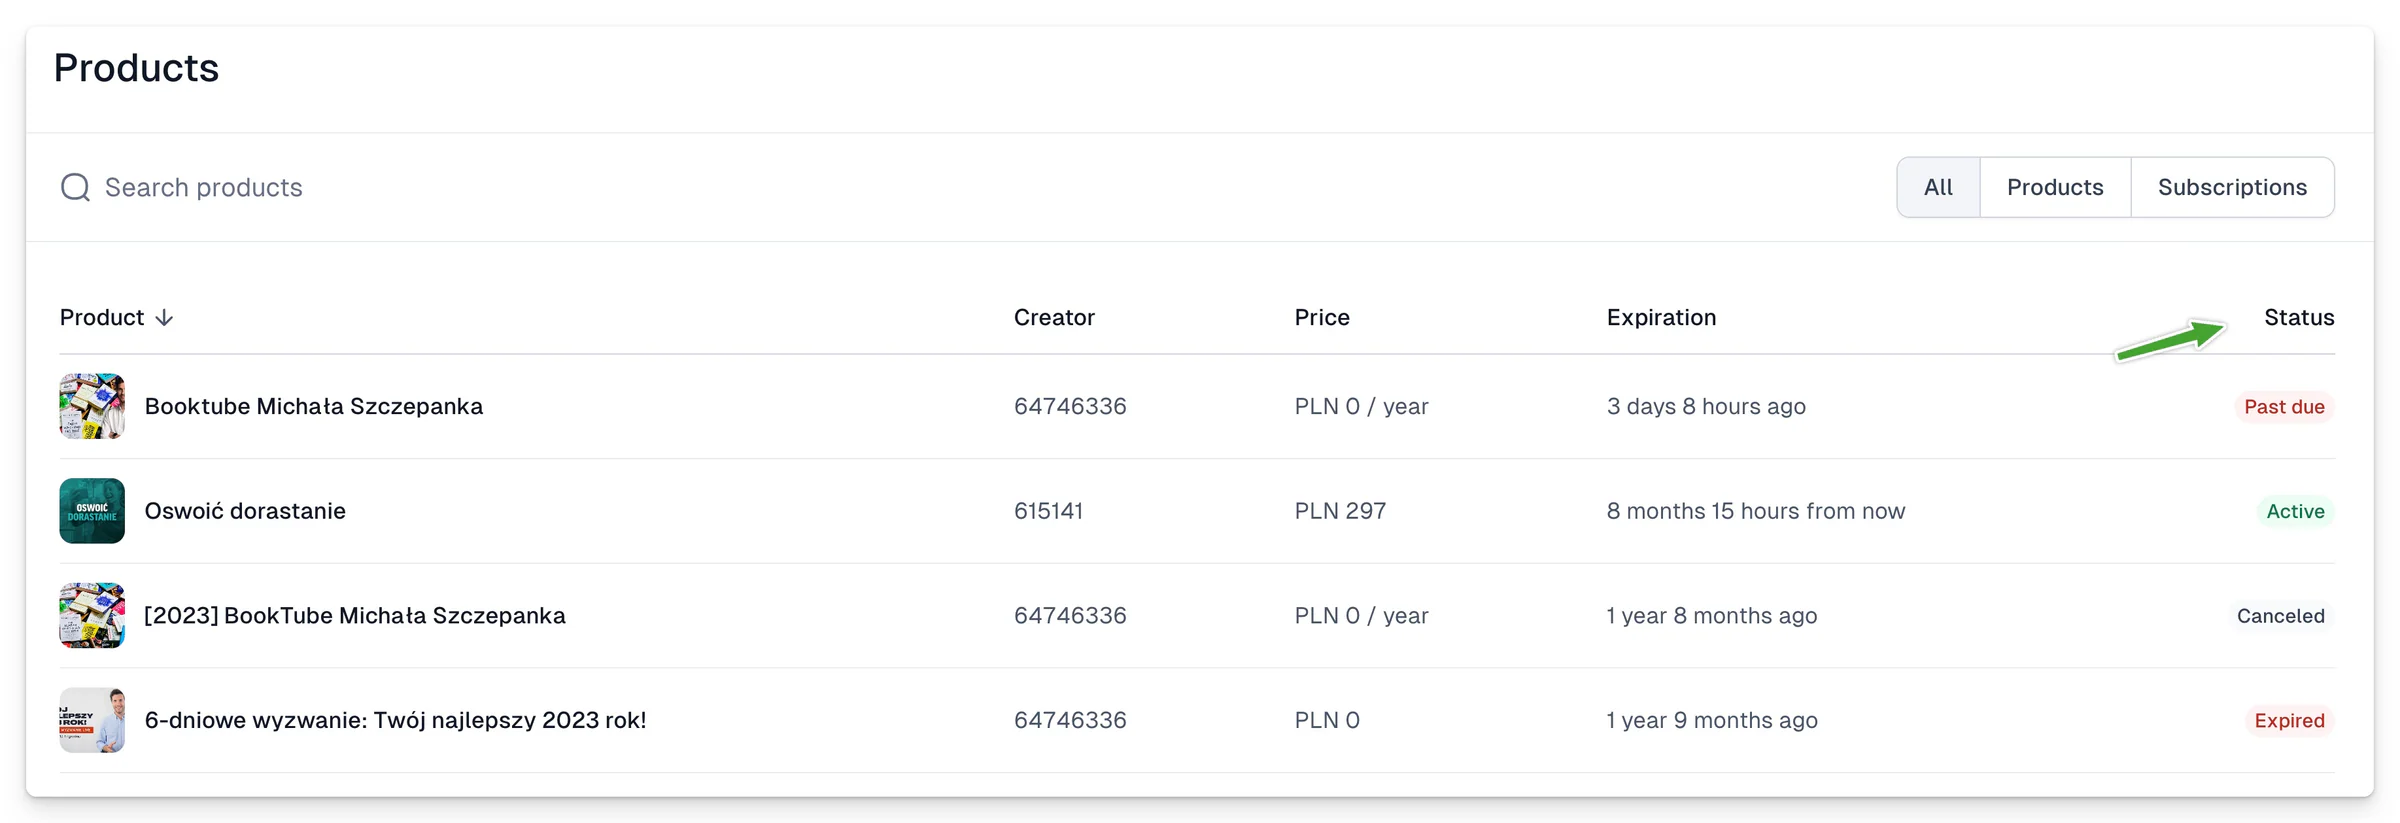This screenshot has height=823, width=2400.
Task: Open the Oswoić dorastanie product thumbnail
Action: 92,511
